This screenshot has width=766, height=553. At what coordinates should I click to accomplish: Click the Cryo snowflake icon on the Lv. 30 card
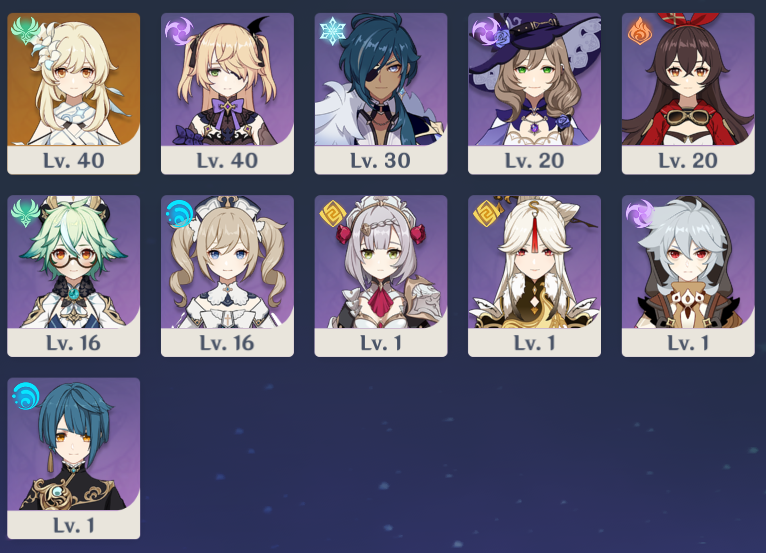point(332,31)
